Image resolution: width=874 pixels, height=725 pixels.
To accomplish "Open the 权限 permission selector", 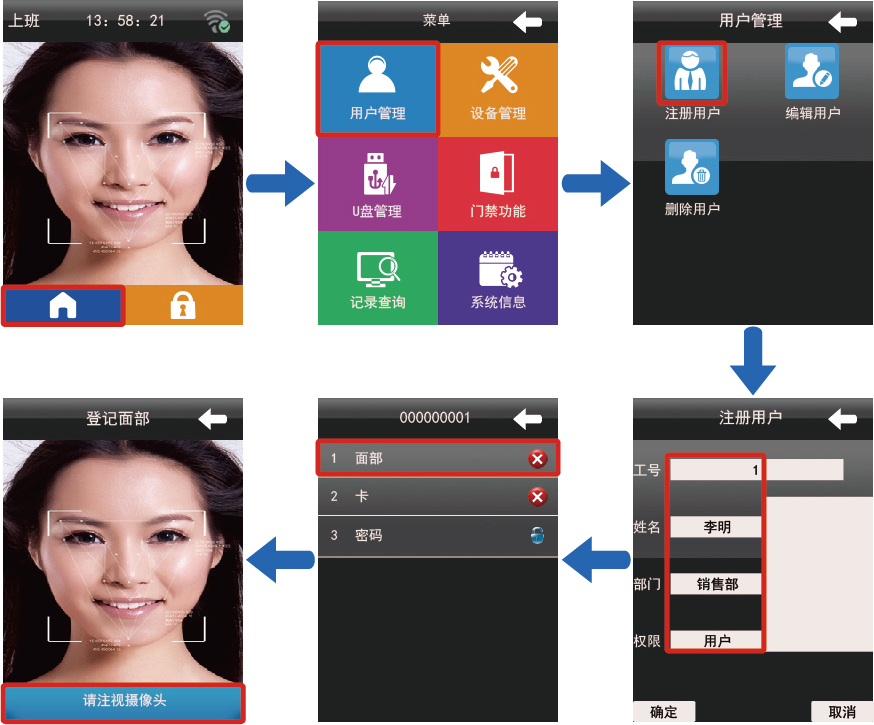I will coord(716,641).
